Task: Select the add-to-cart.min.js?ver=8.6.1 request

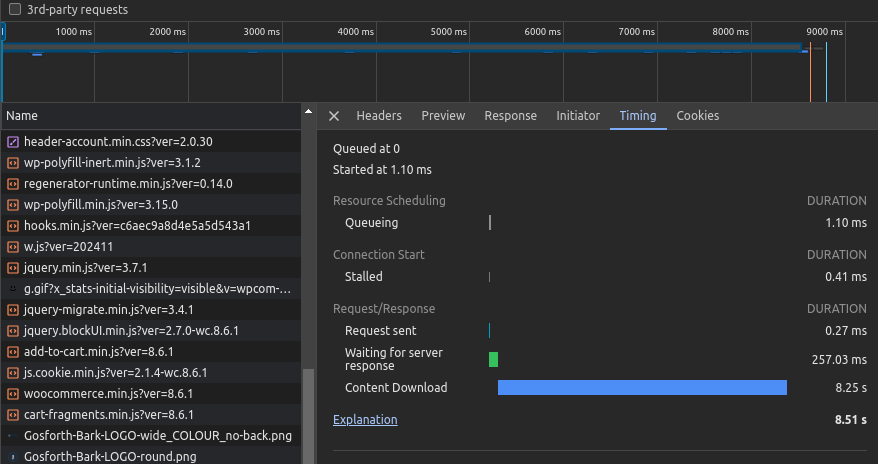Action: 151,351
